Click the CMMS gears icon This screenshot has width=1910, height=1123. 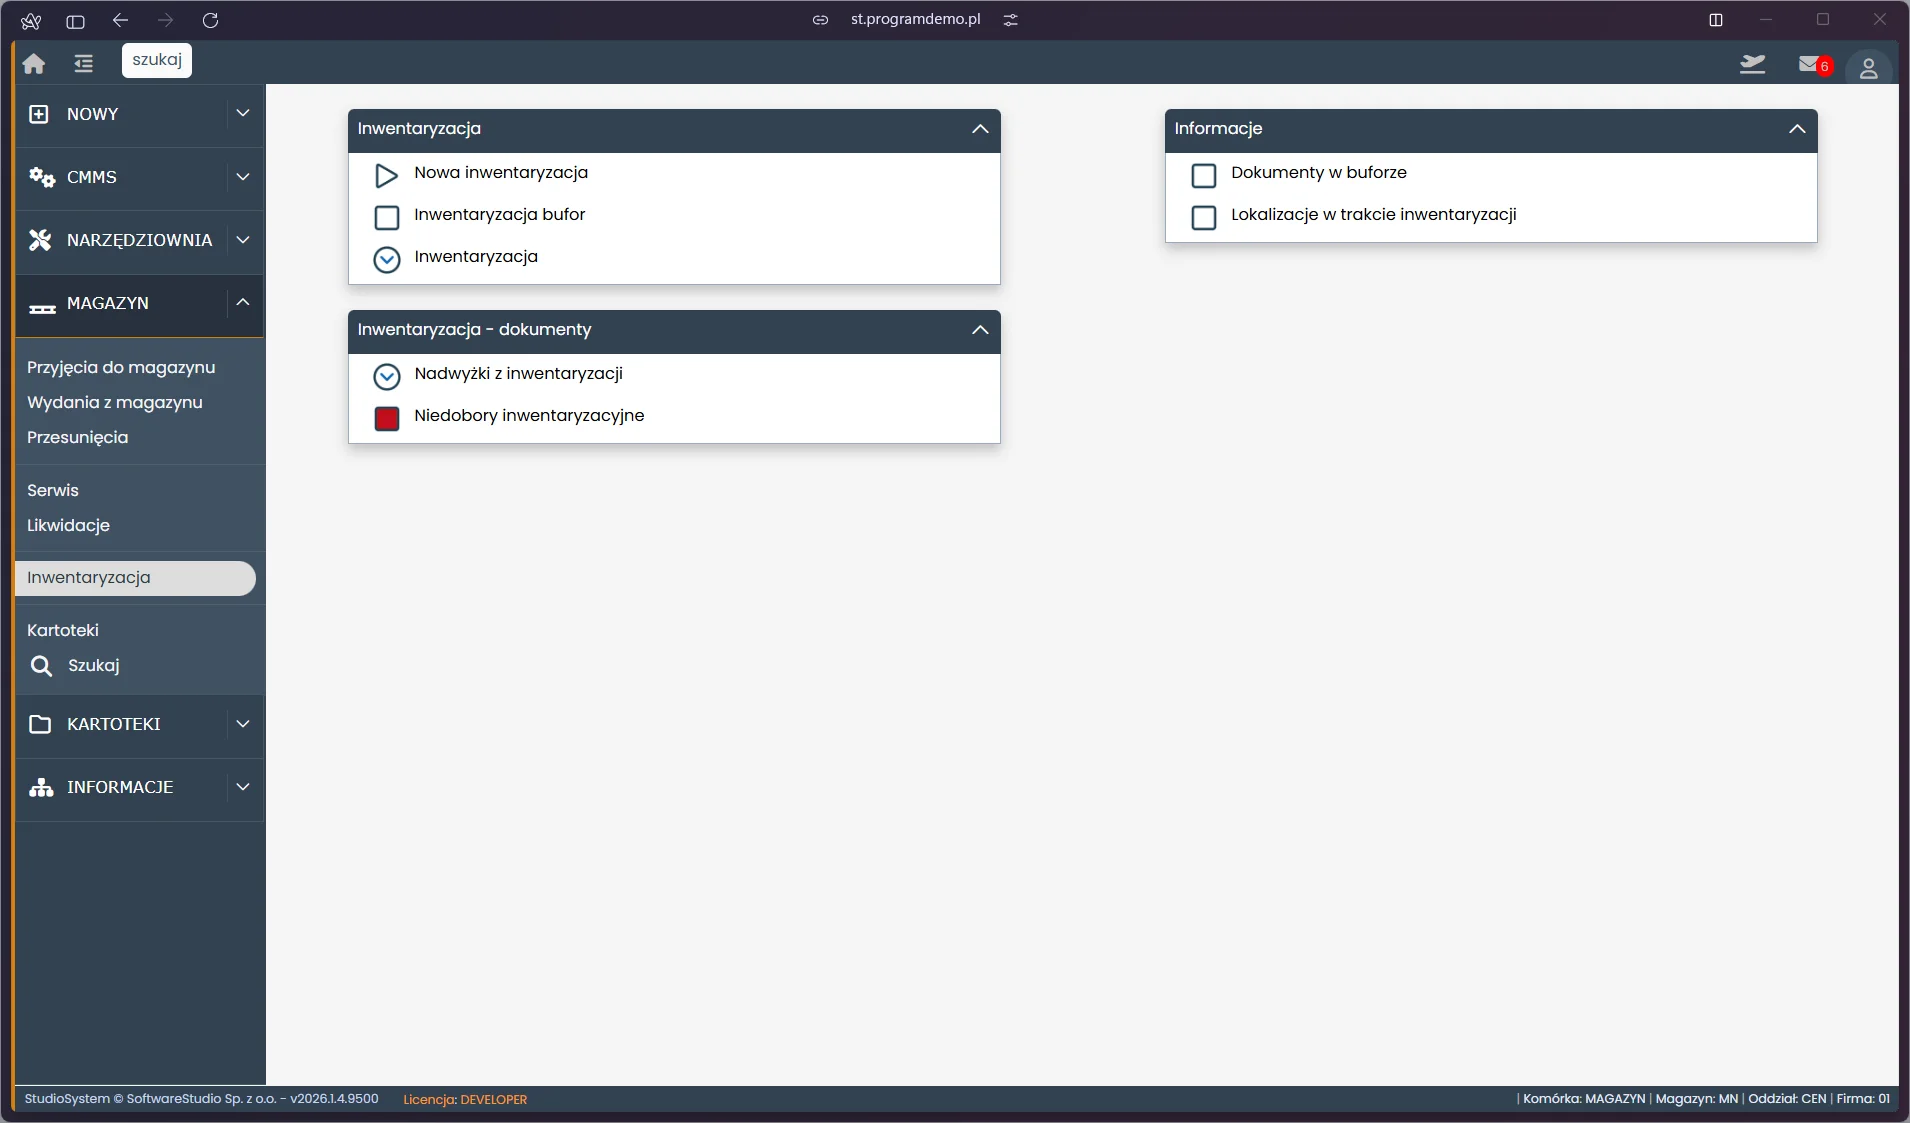[x=41, y=177]
